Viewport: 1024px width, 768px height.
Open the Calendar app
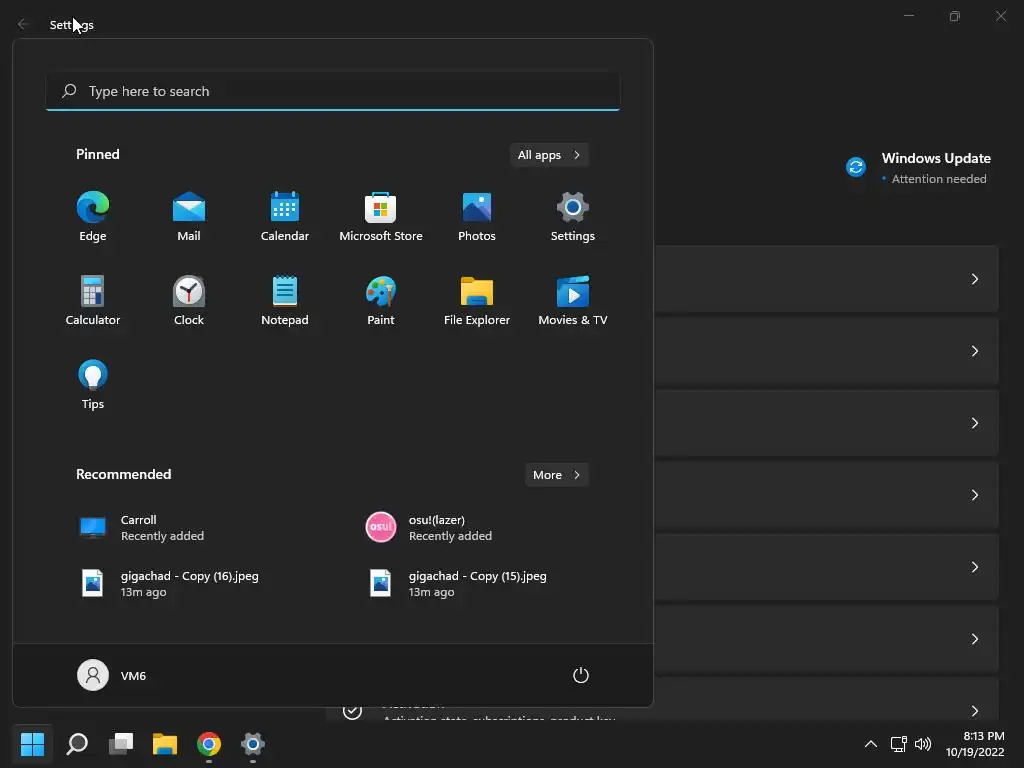[x=285, y=217]
